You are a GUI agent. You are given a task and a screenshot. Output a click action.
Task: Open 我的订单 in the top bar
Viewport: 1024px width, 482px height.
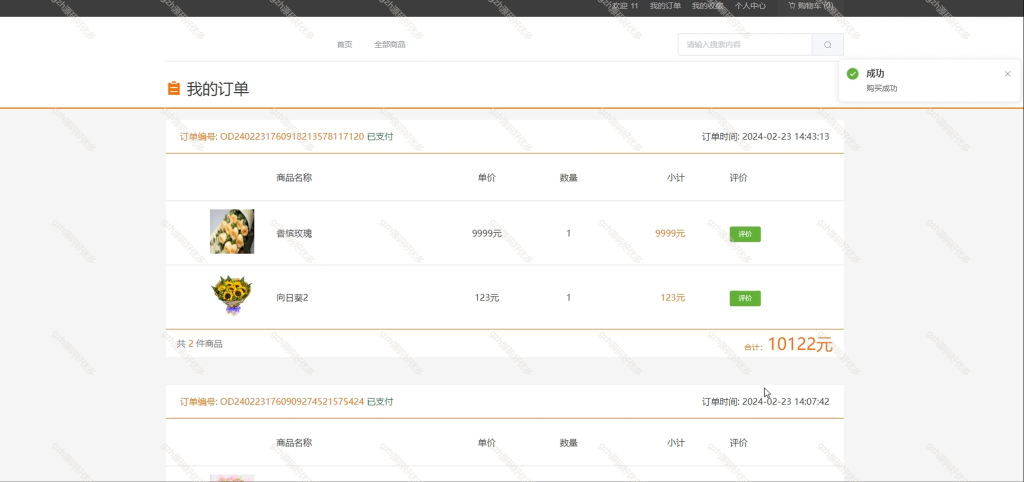[665, 6]
